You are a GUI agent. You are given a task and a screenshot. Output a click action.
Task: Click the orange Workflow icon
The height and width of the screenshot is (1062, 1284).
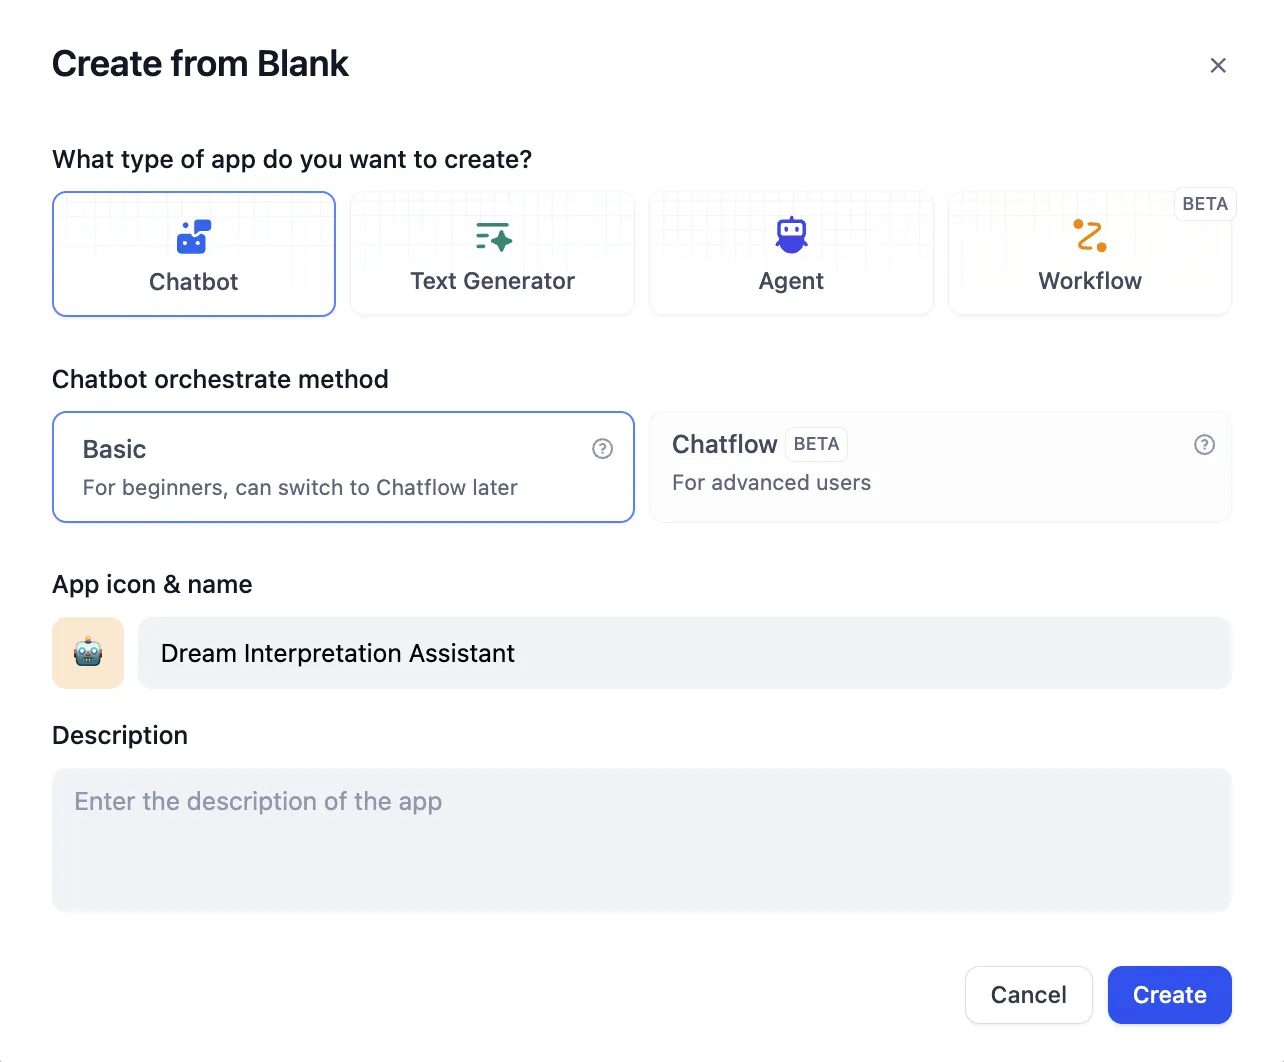(x=1090, y=236)
